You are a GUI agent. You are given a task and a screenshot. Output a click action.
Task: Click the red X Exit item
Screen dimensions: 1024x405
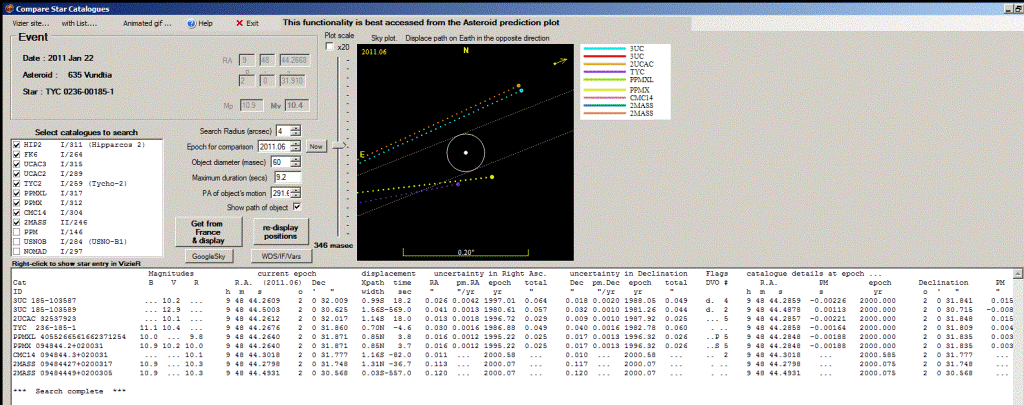(x=246, y=22)
